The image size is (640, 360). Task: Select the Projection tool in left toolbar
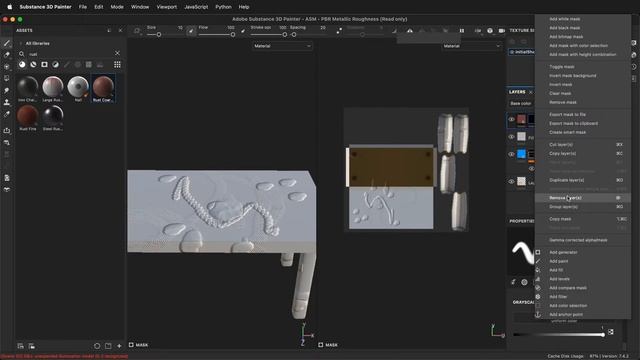click(x=7, y=67)
